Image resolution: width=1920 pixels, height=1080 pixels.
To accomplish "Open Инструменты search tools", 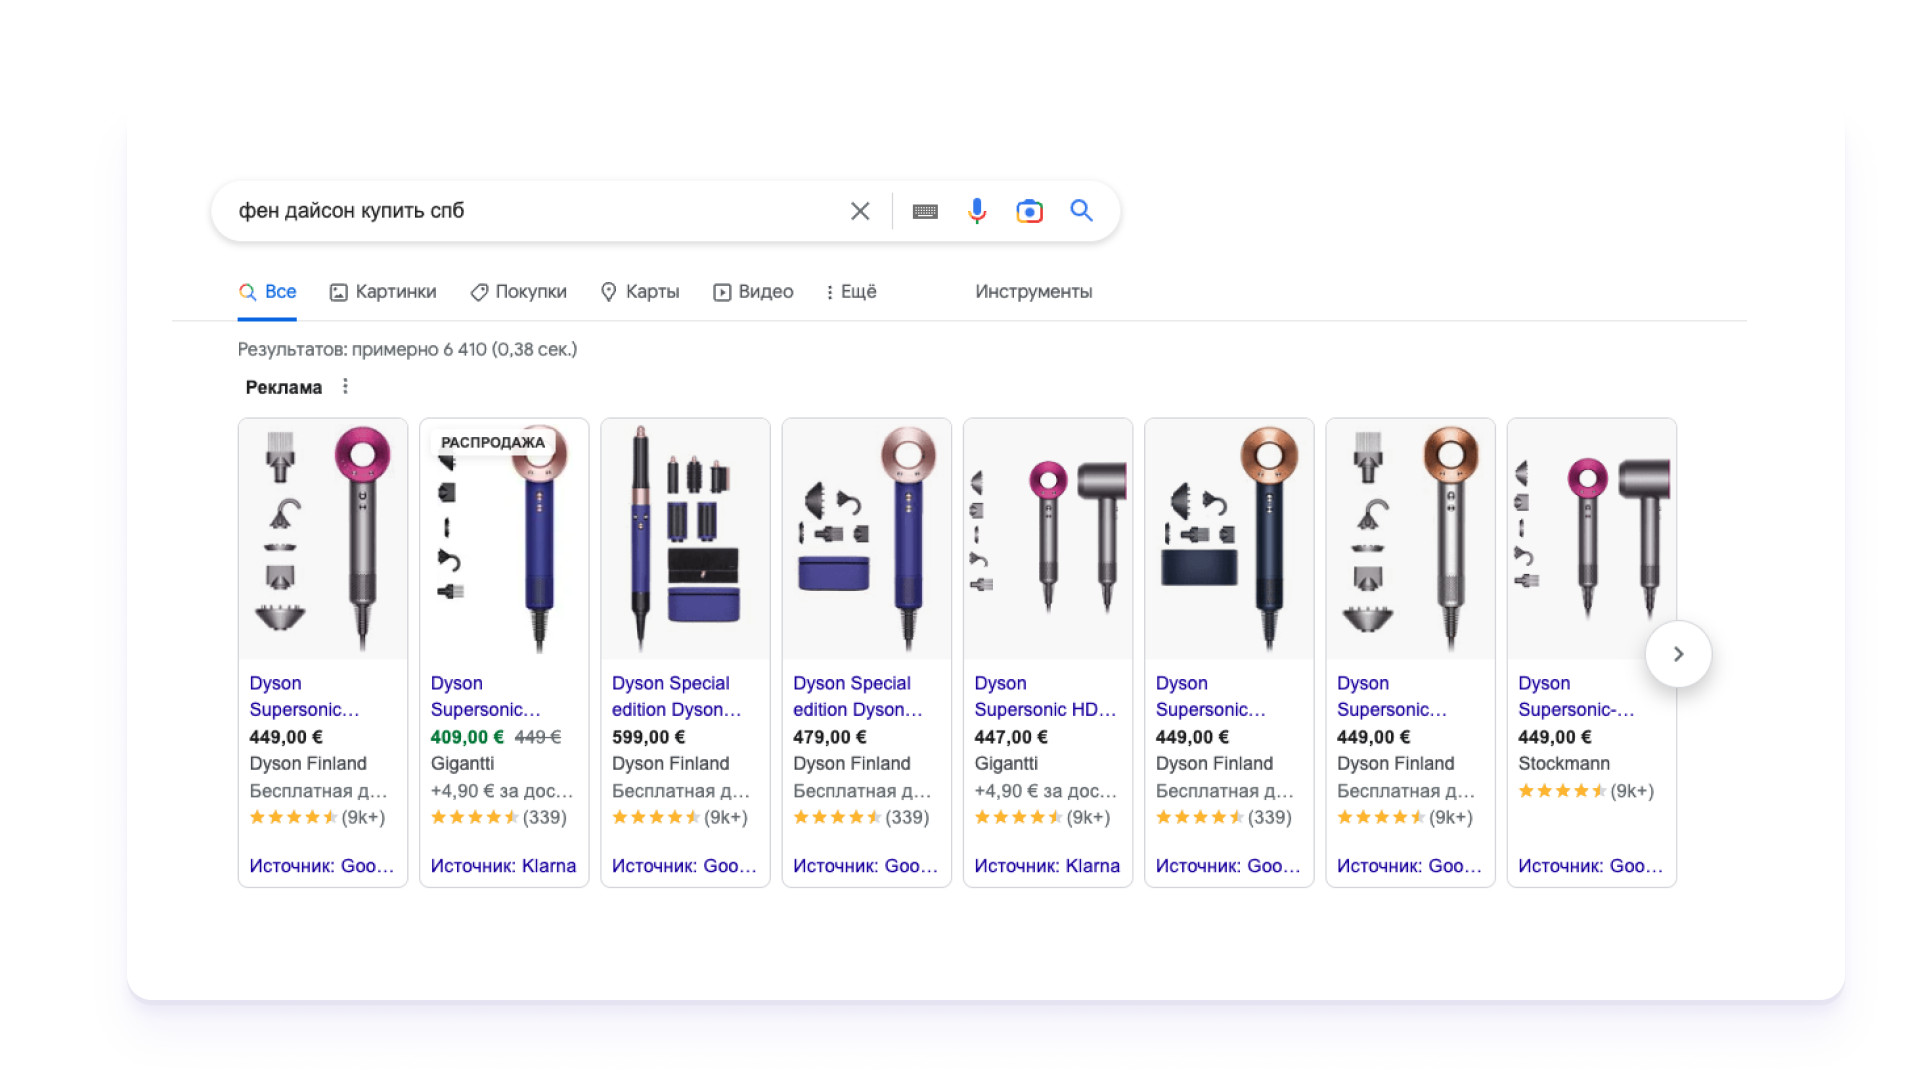I will click(1033, 292).
